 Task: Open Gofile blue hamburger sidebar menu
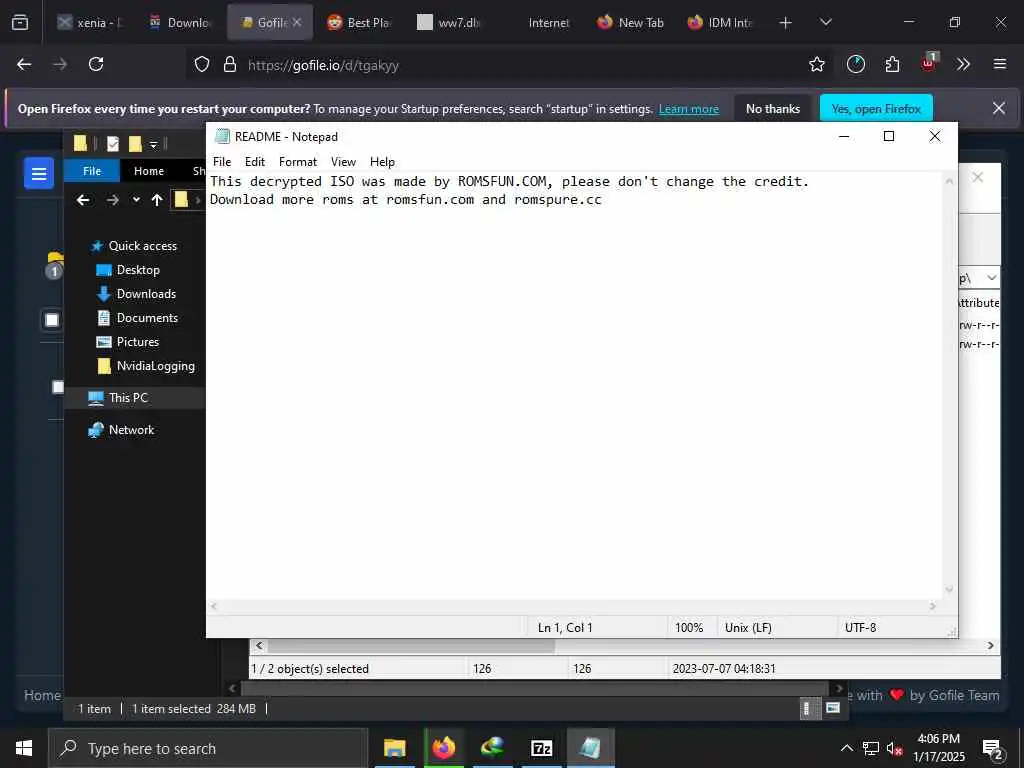pyautogui.click(x=39, y=173)
